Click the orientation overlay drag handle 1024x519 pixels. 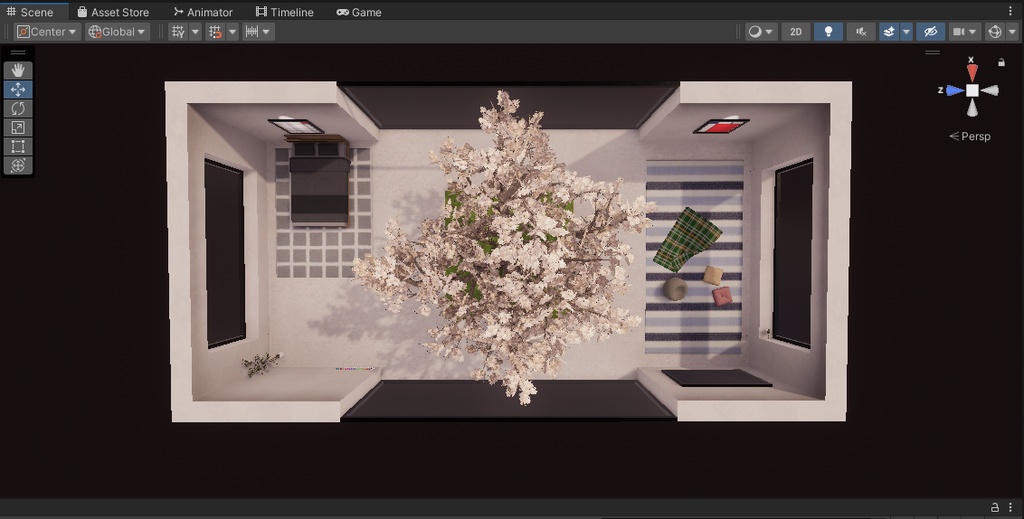click(933, 52)
